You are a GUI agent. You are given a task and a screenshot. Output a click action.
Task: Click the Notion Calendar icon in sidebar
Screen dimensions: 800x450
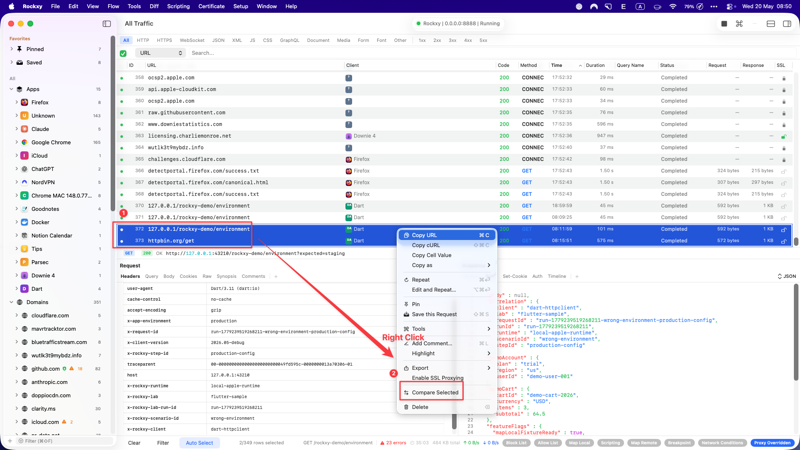point(24,235)
